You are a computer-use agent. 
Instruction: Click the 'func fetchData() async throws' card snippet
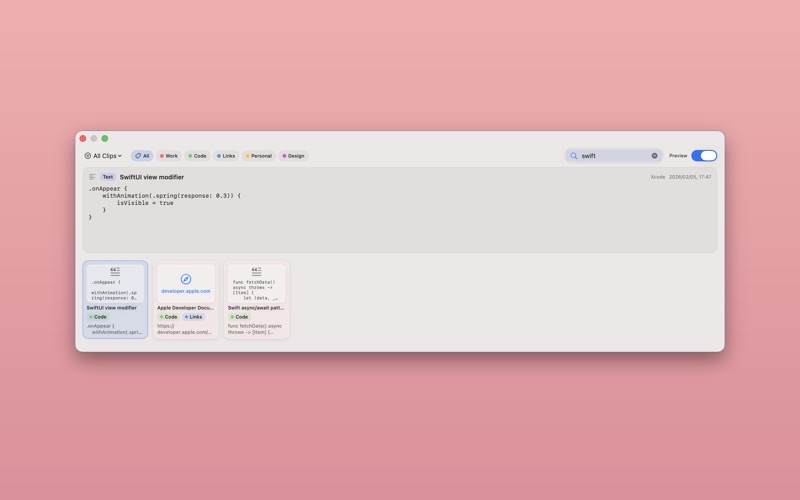tap(255, 329)
